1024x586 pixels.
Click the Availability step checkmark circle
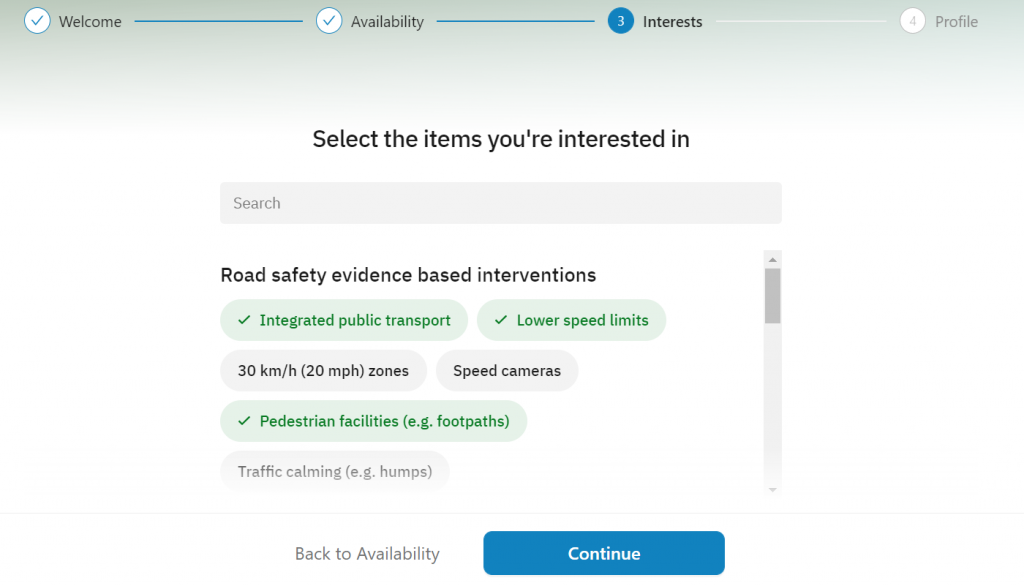point(329,21)
